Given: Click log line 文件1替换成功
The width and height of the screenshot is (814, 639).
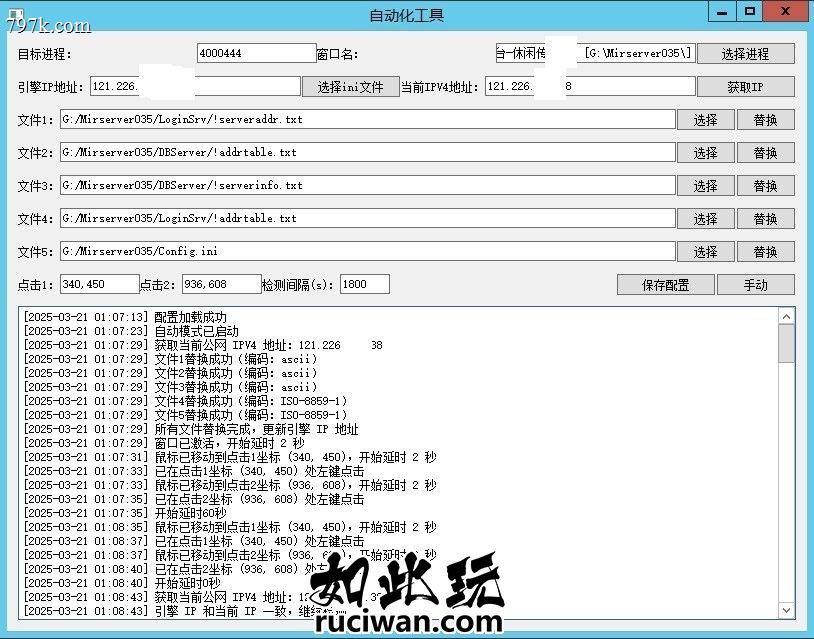Looking at the screenshot, I should point(170,359).
